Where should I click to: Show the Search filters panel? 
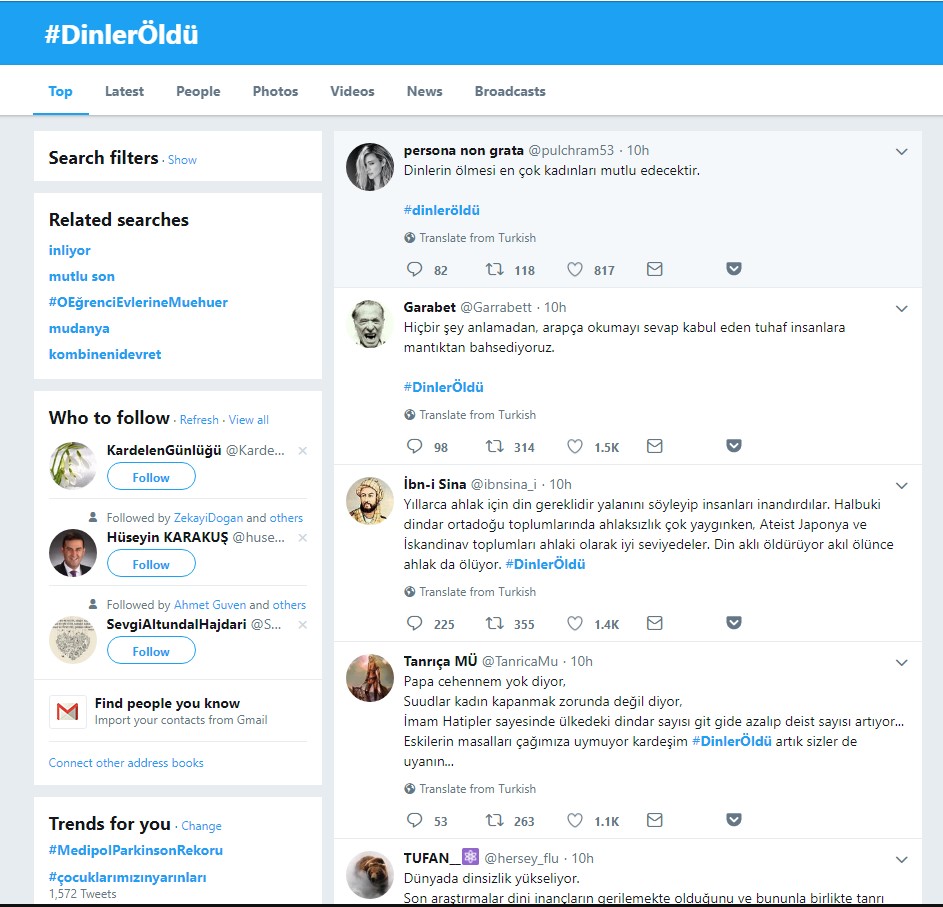[x=182, y=160]
